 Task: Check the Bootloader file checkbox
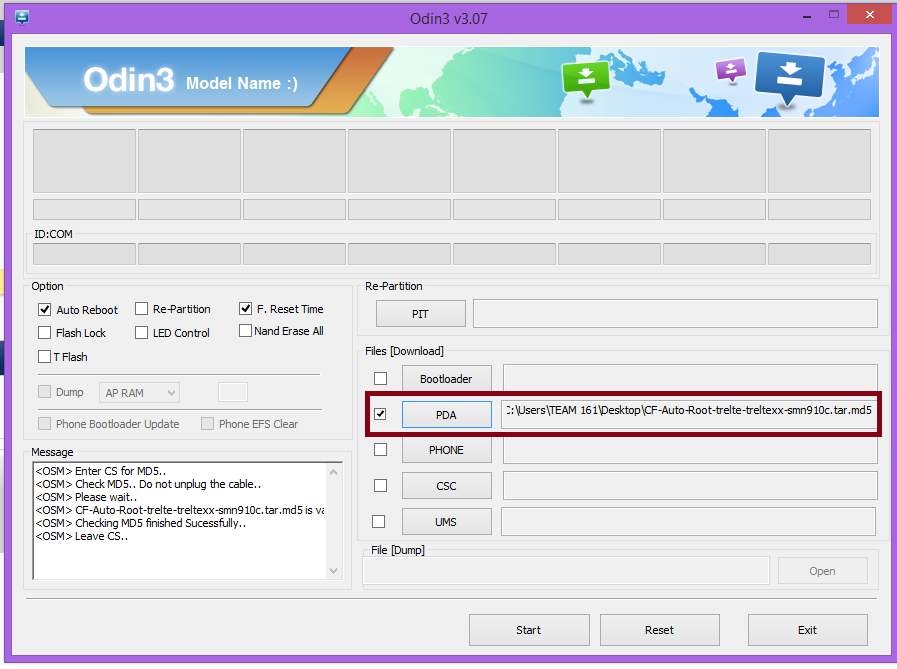click(380, 378)
